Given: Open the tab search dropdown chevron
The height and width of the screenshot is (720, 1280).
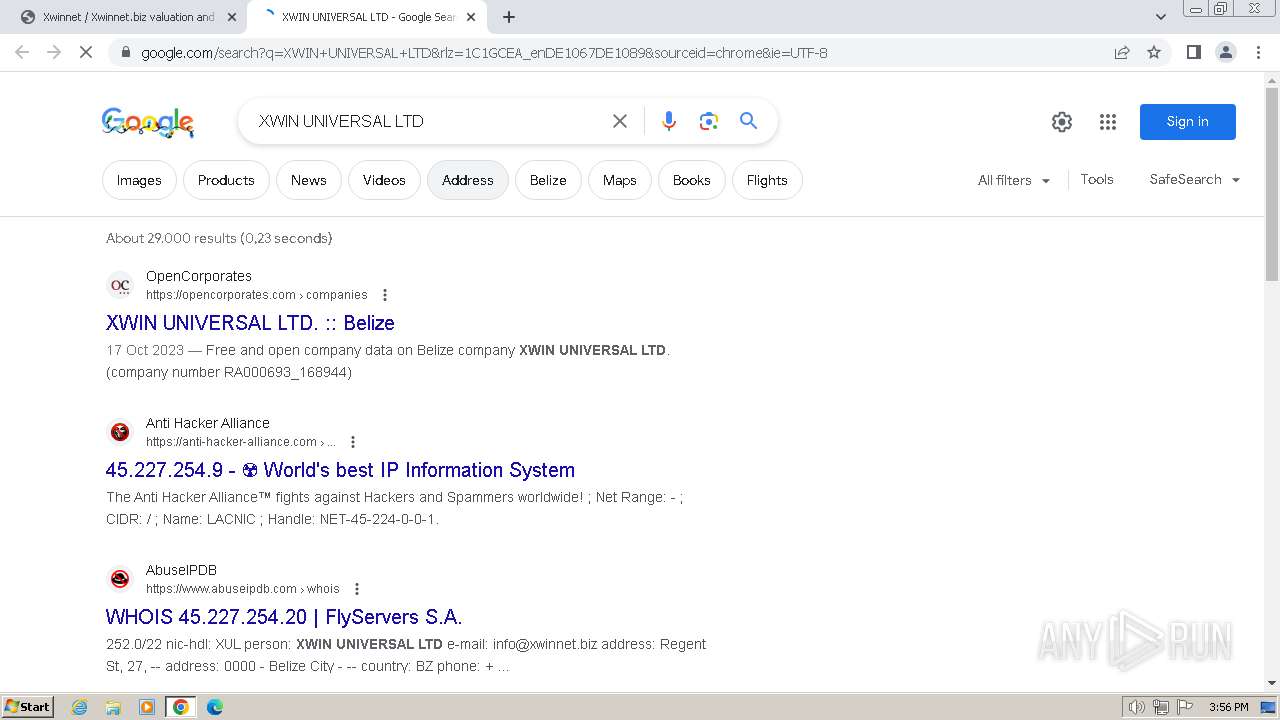Looking at the screenshot, I should coord(1161,17).
